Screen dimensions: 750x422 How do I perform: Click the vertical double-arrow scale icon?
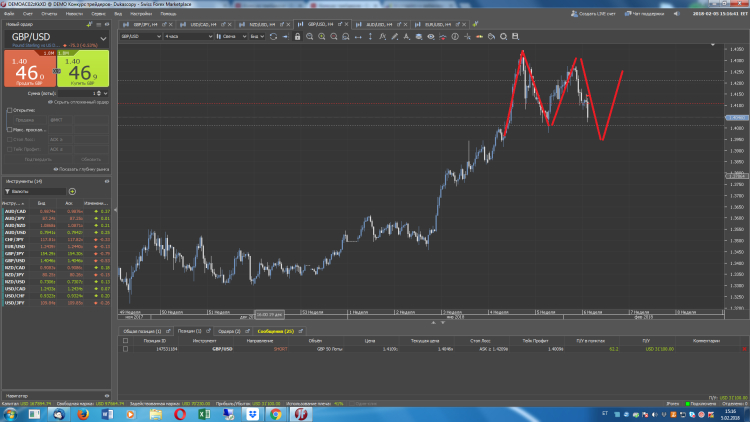click(x=370, y=36)
